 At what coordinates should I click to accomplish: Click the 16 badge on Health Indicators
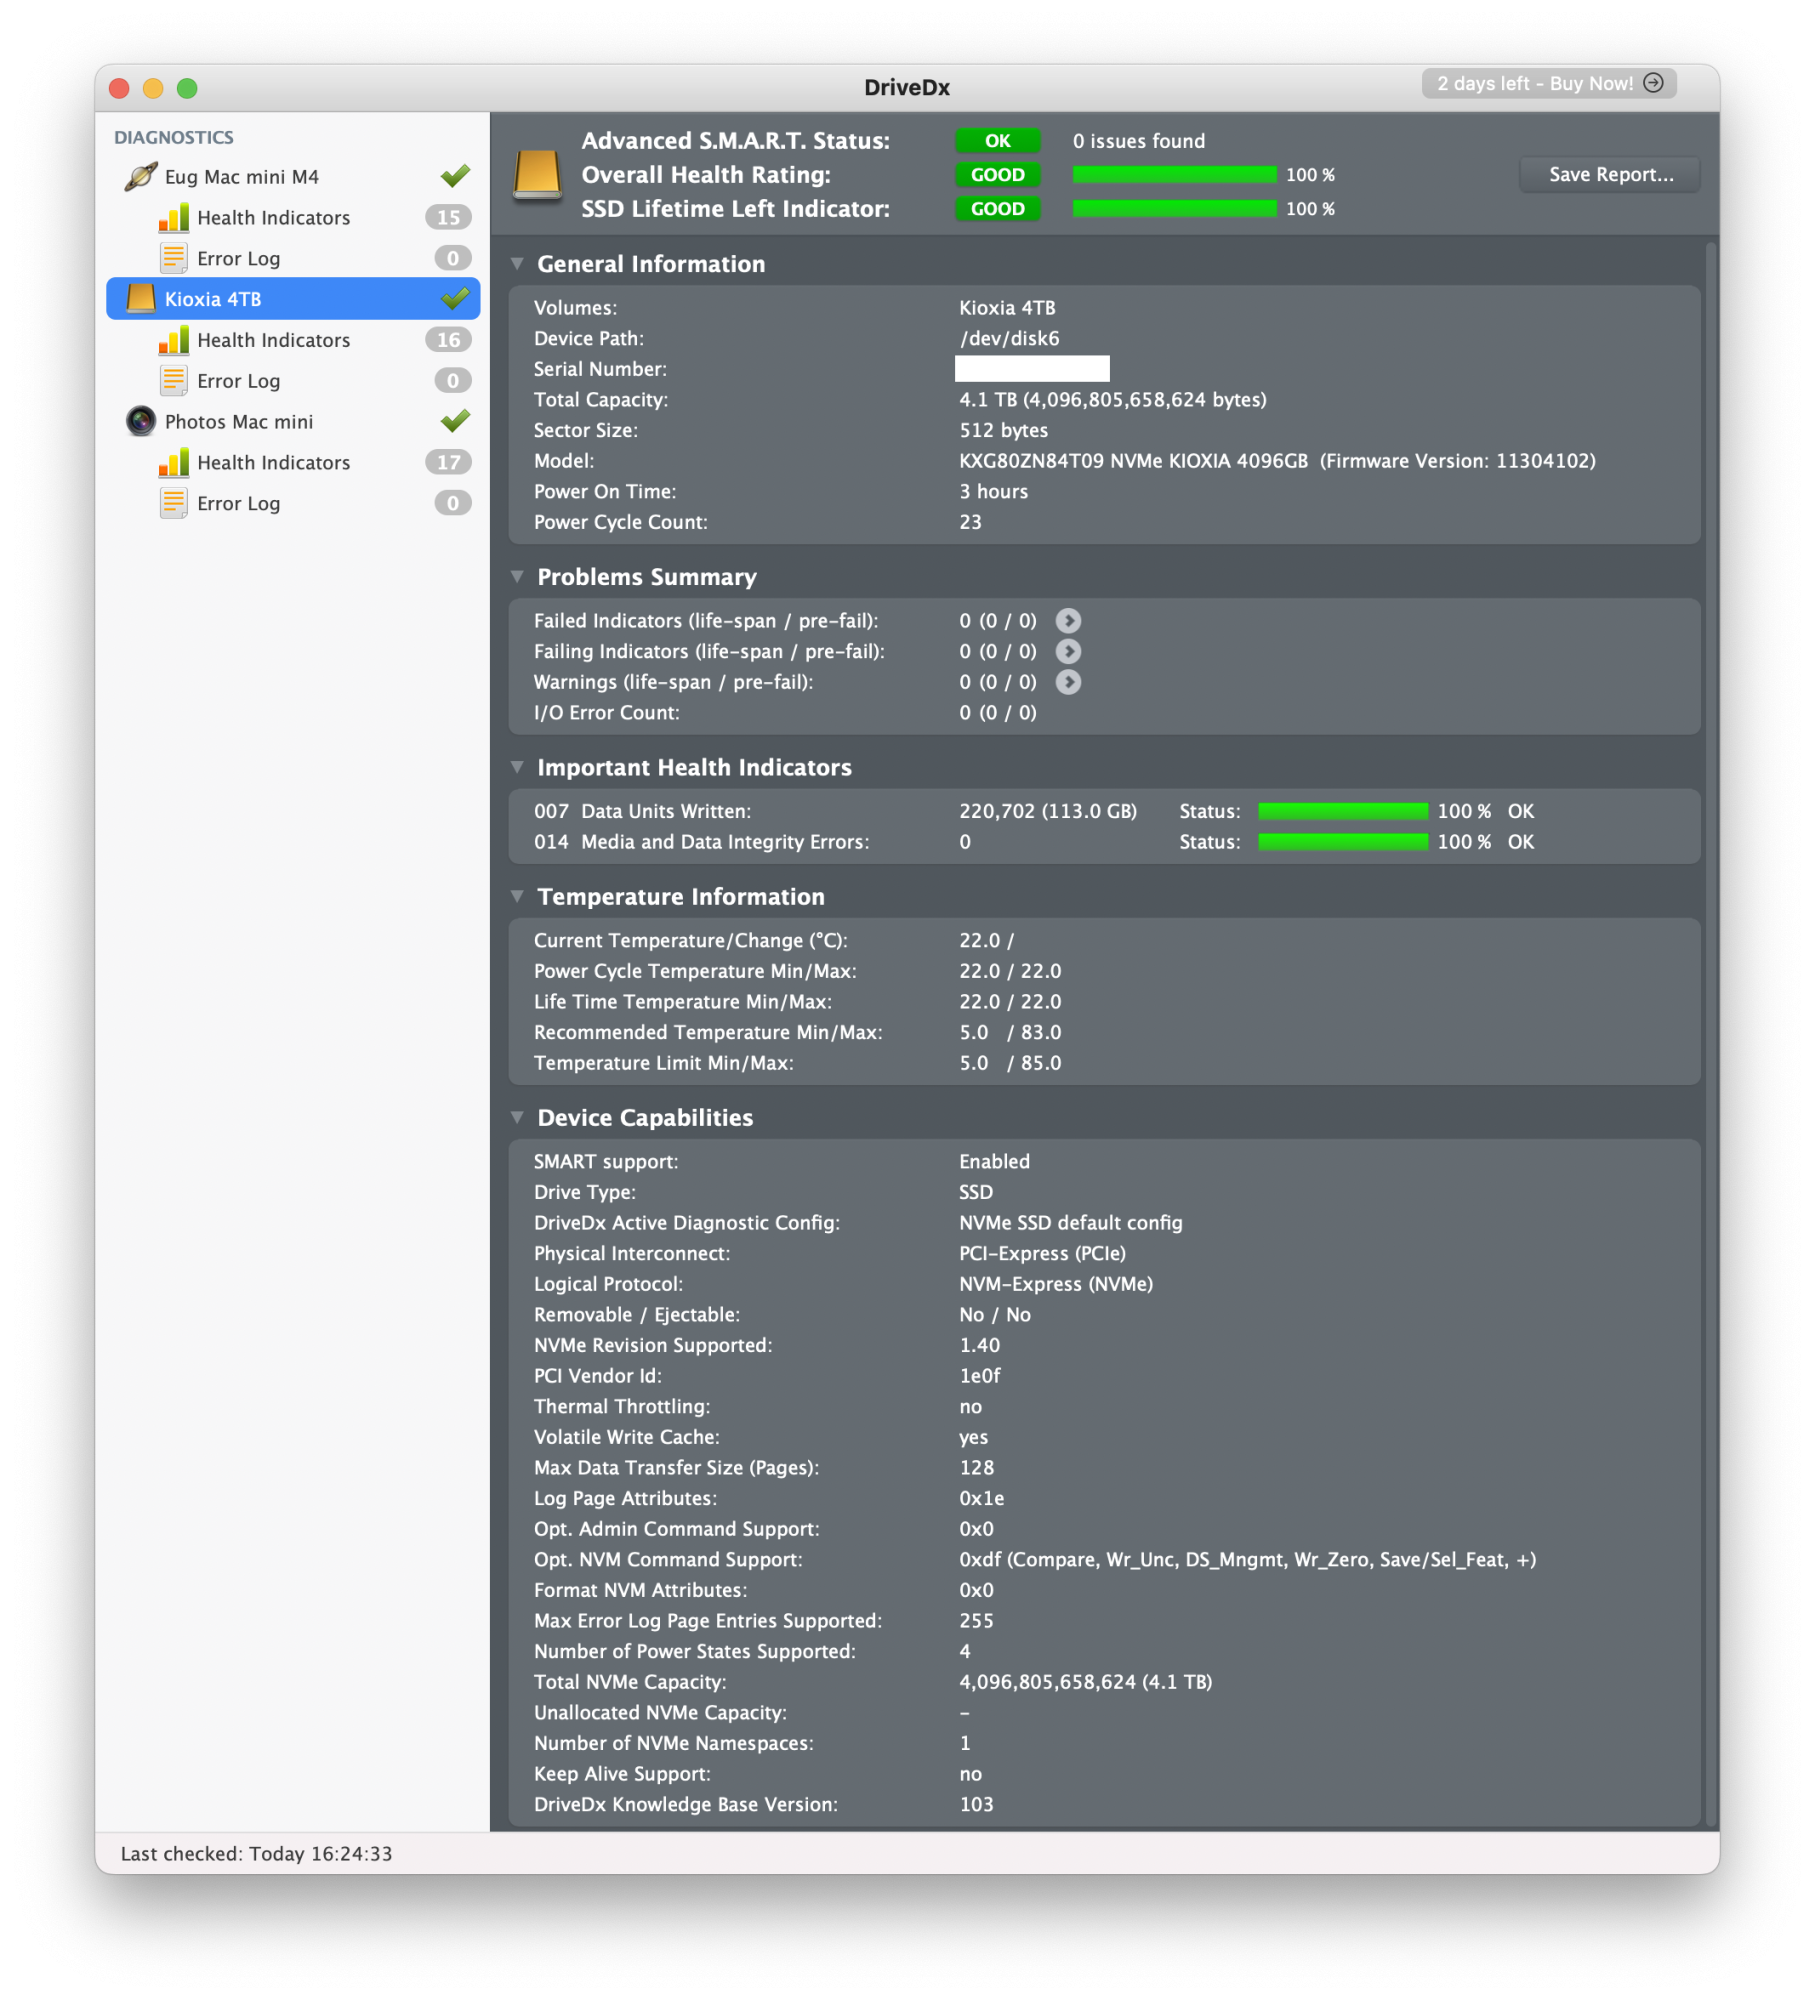tap(448, 340)
